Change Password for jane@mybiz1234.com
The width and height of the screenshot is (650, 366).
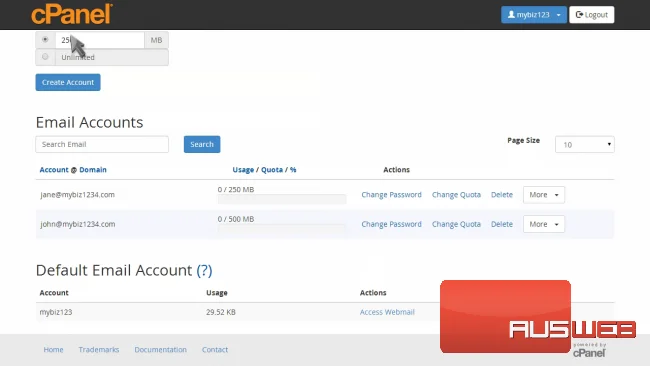[391, 195]
